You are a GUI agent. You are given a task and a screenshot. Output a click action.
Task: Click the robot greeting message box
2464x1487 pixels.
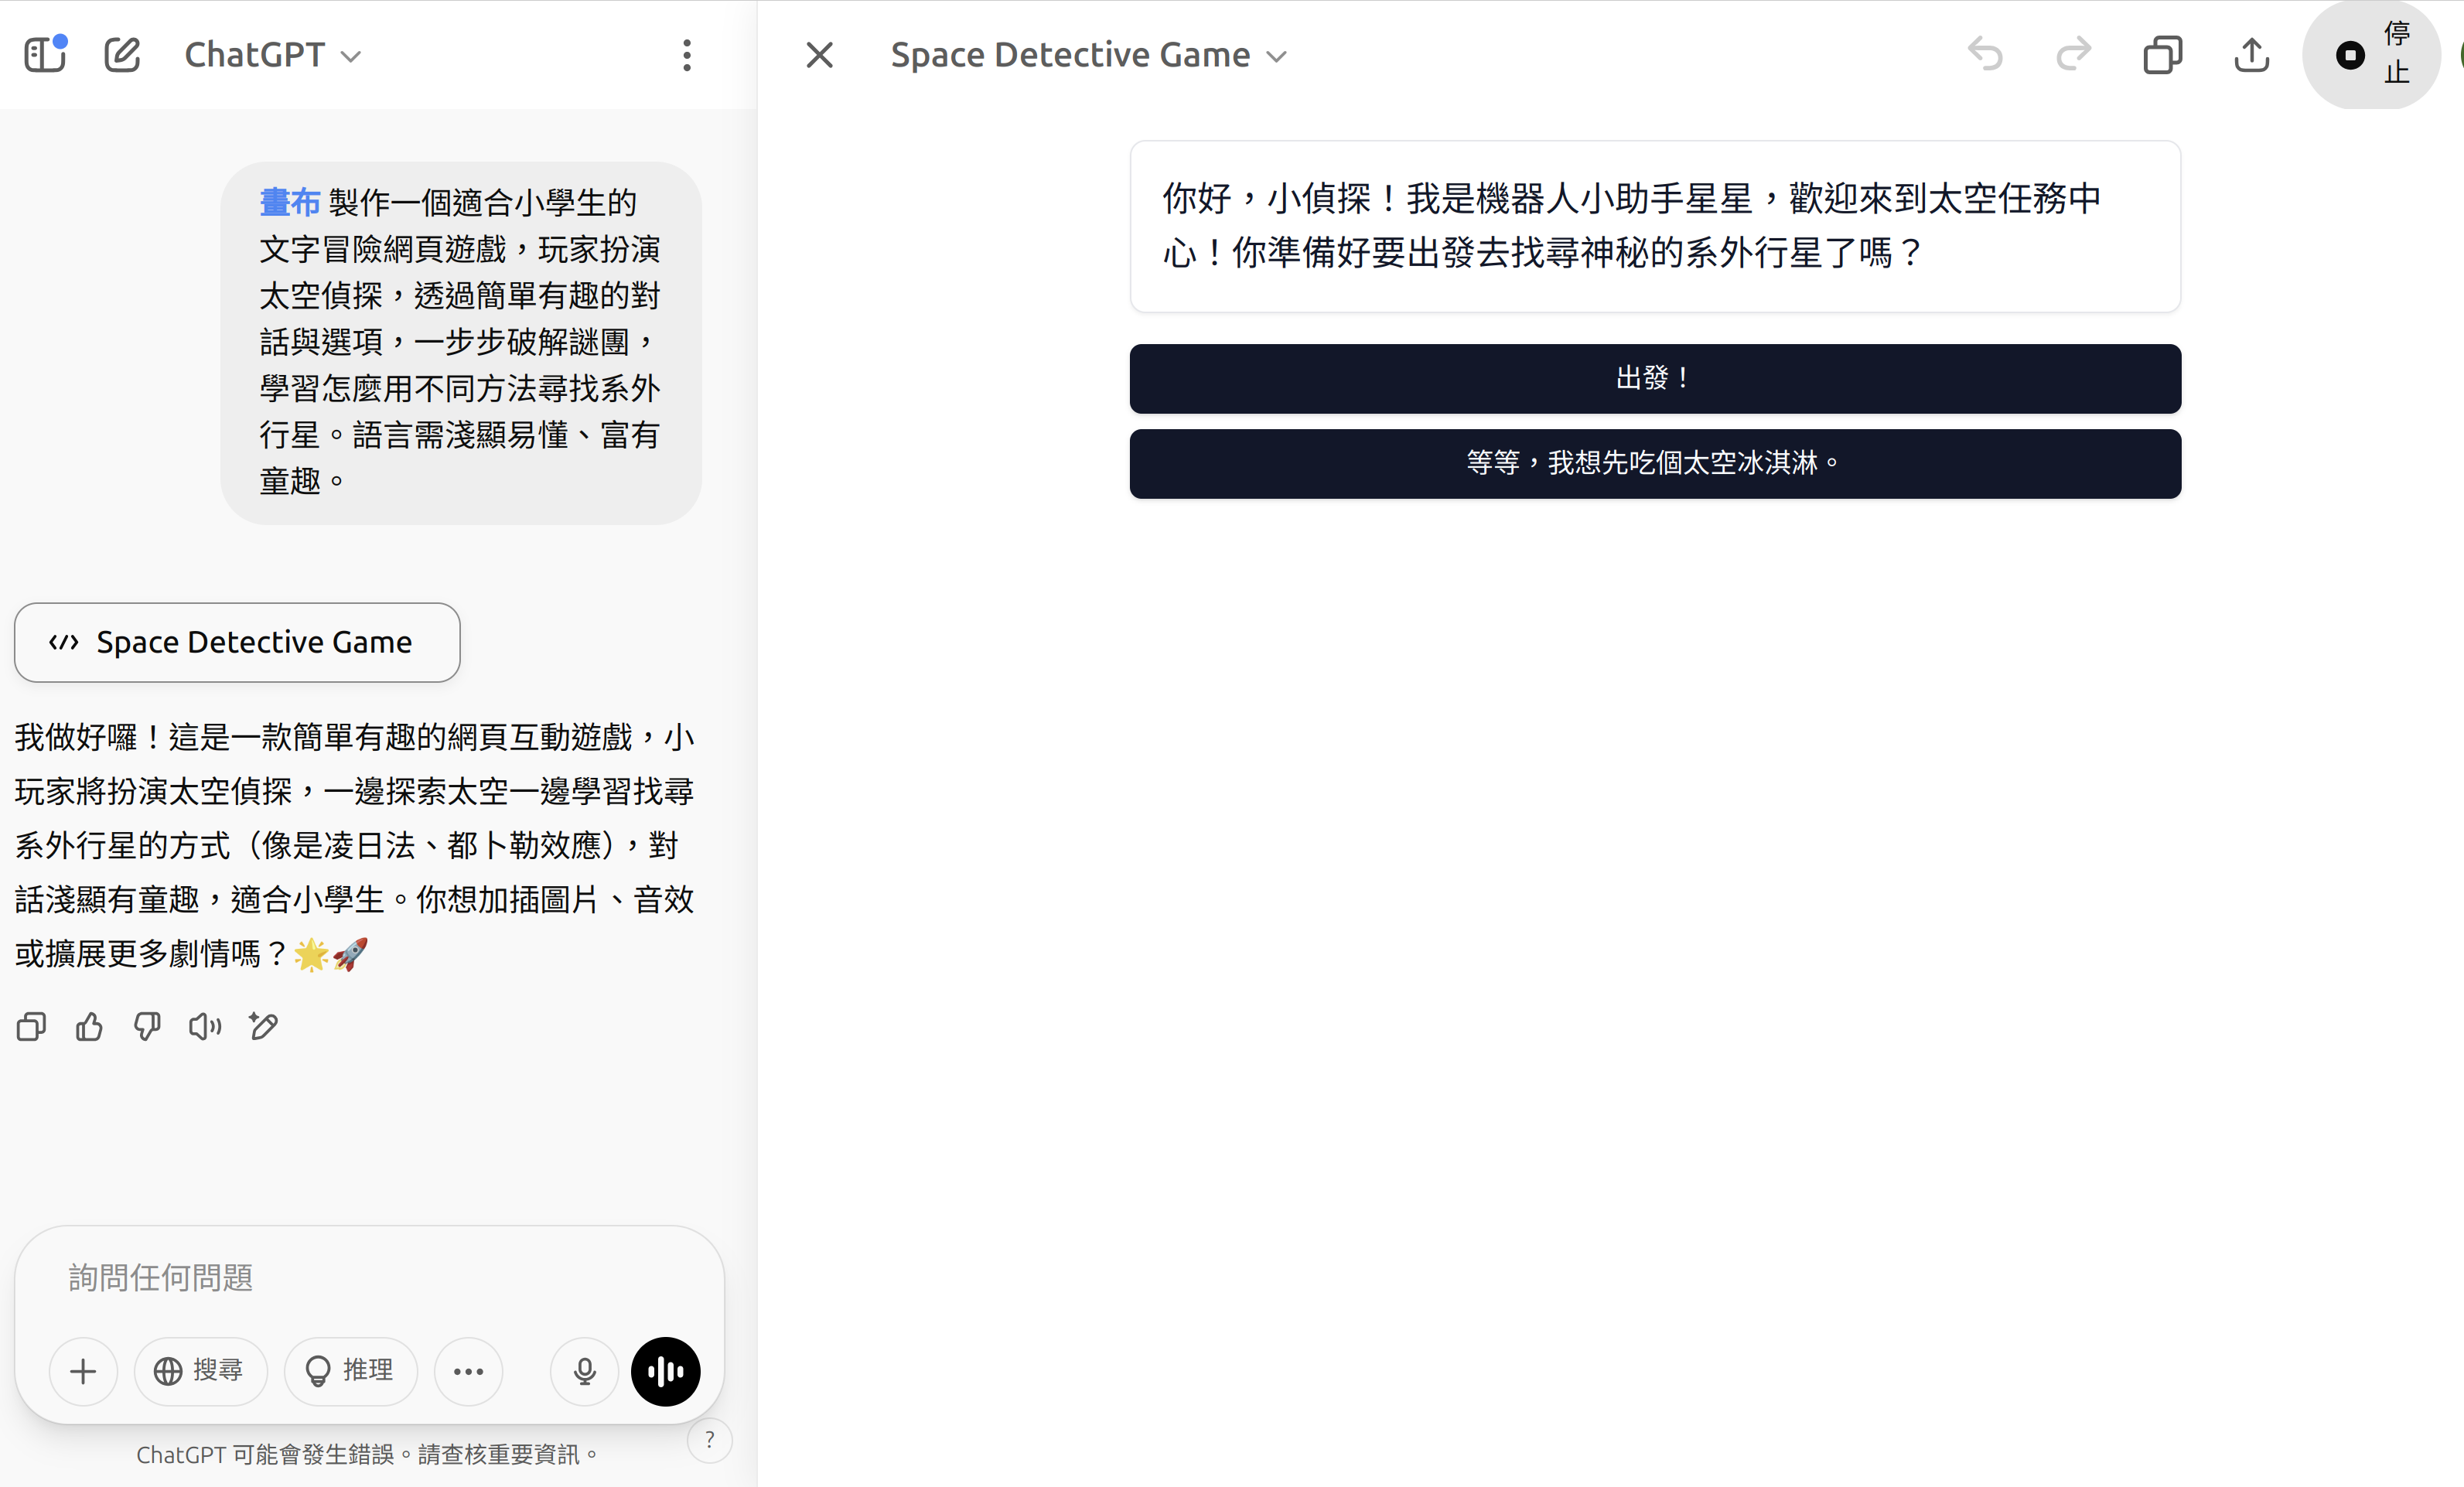(x=1655, y=226)
